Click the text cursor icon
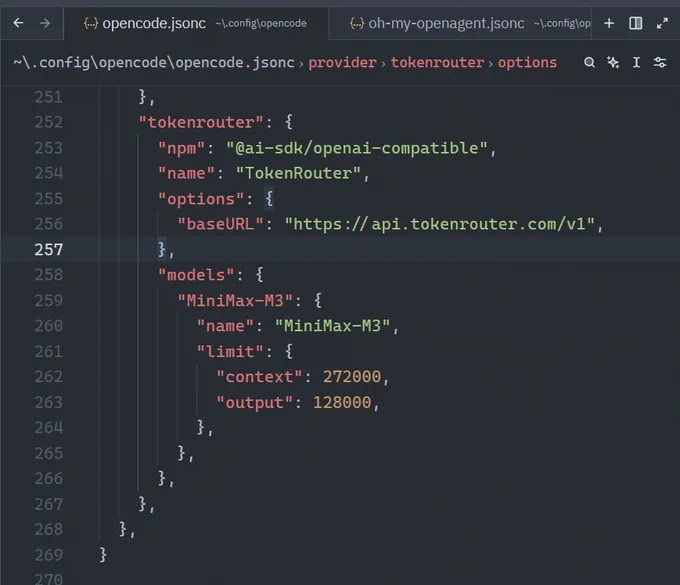Screen dimensions: 680x585 [636, 62]
